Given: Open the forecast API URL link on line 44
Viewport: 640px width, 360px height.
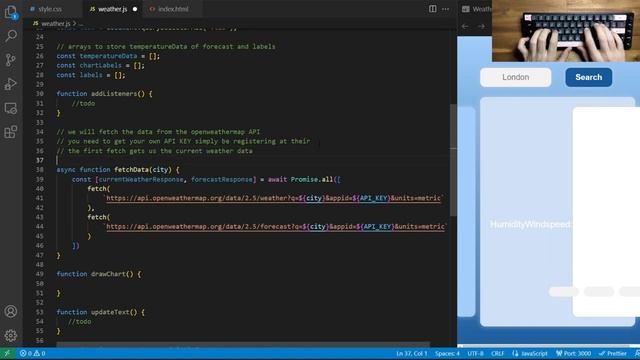Looking at the screenshot, I should point(276,227).
